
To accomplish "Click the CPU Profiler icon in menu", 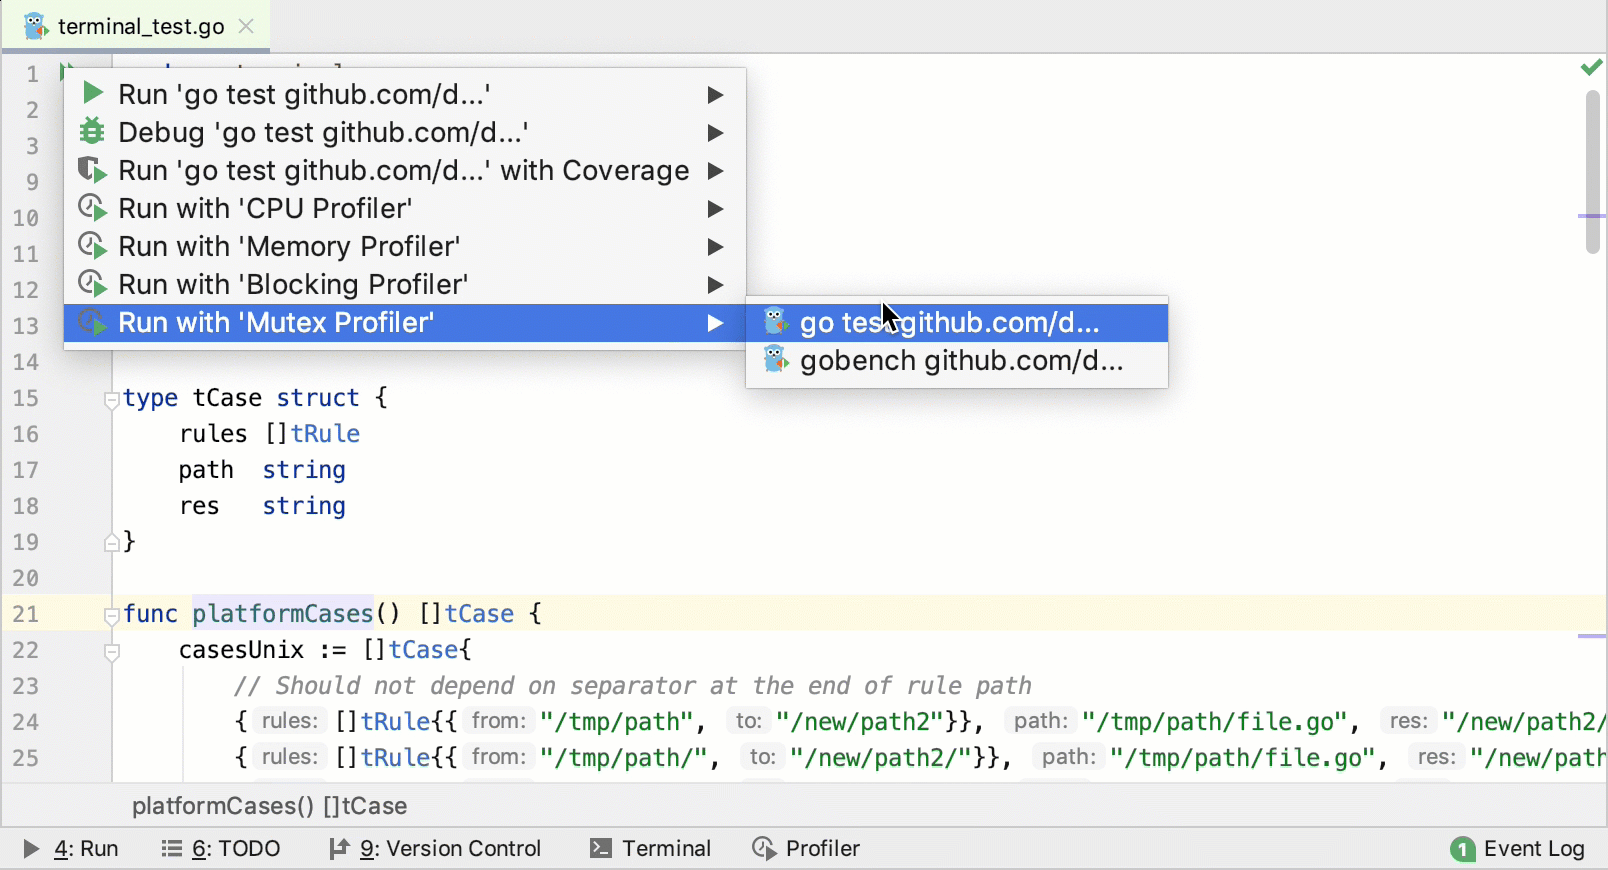I will pos(92,208).
